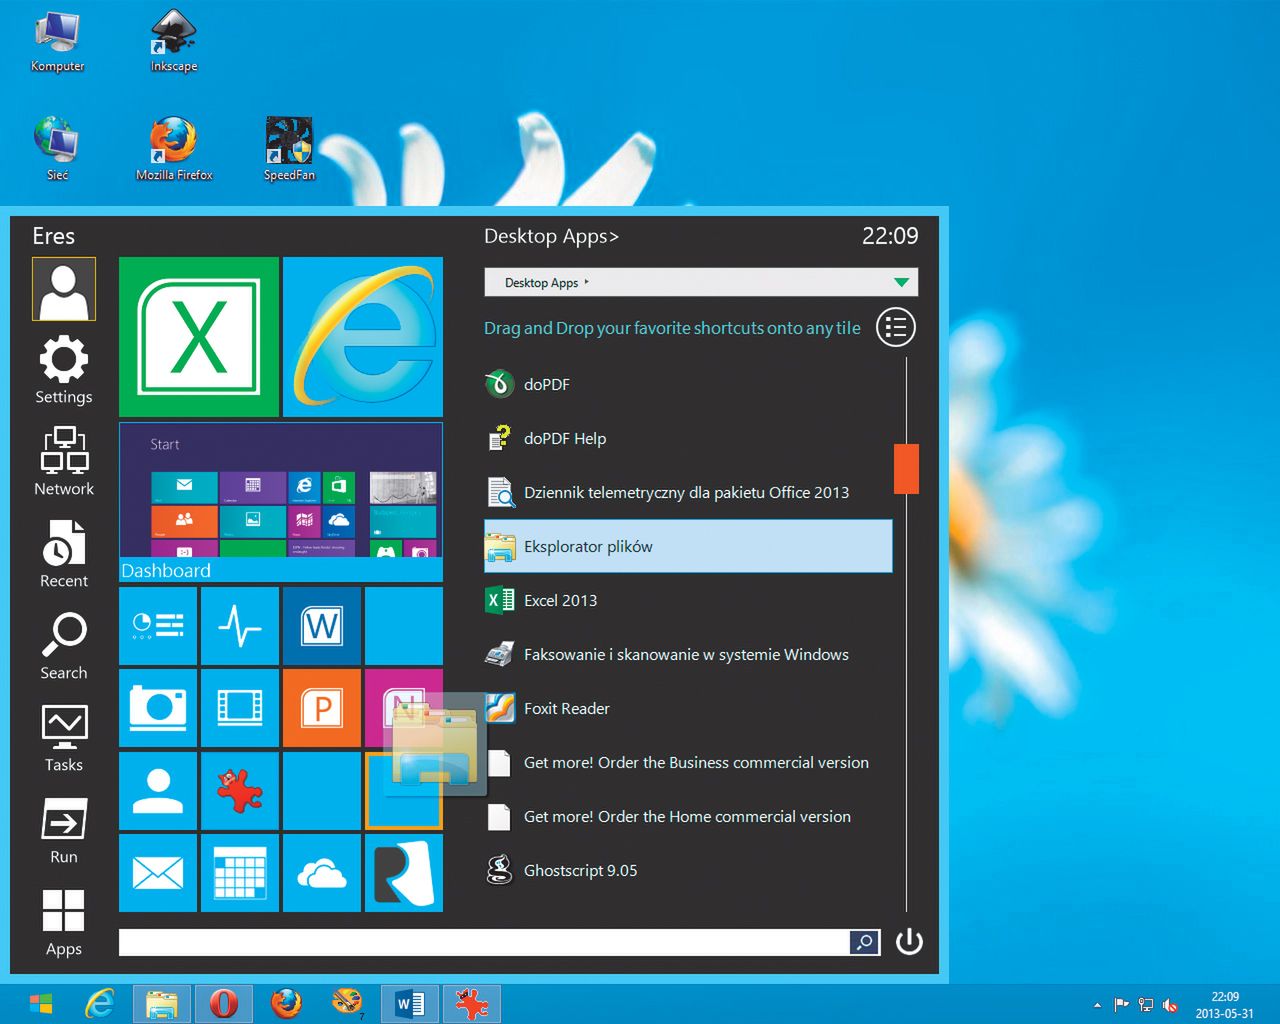Open the people contact tile
Viewport: 1280px width, 1024px height.
(x=158, y=790)
